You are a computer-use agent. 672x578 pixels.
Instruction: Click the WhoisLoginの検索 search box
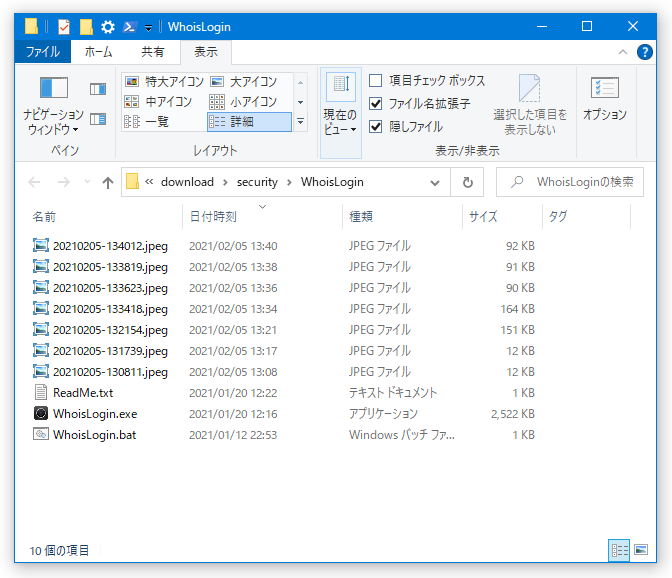point(570,182)
